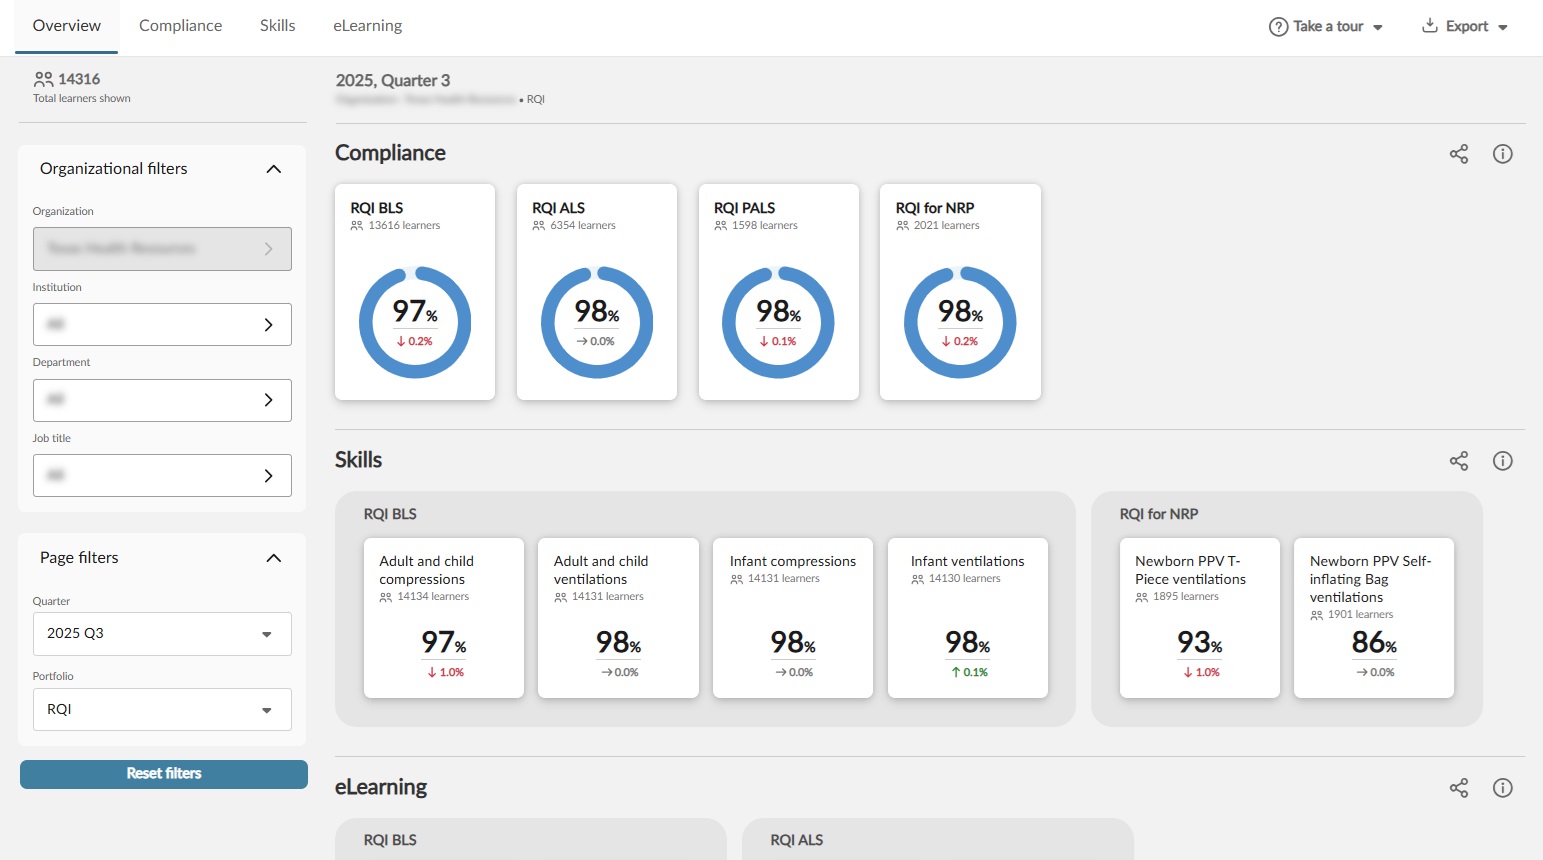Open the Quarter dropdown showing 2025 Q3
This screenshot has height=860, width=1543.
pyautogui.click(x=162, y=634)
